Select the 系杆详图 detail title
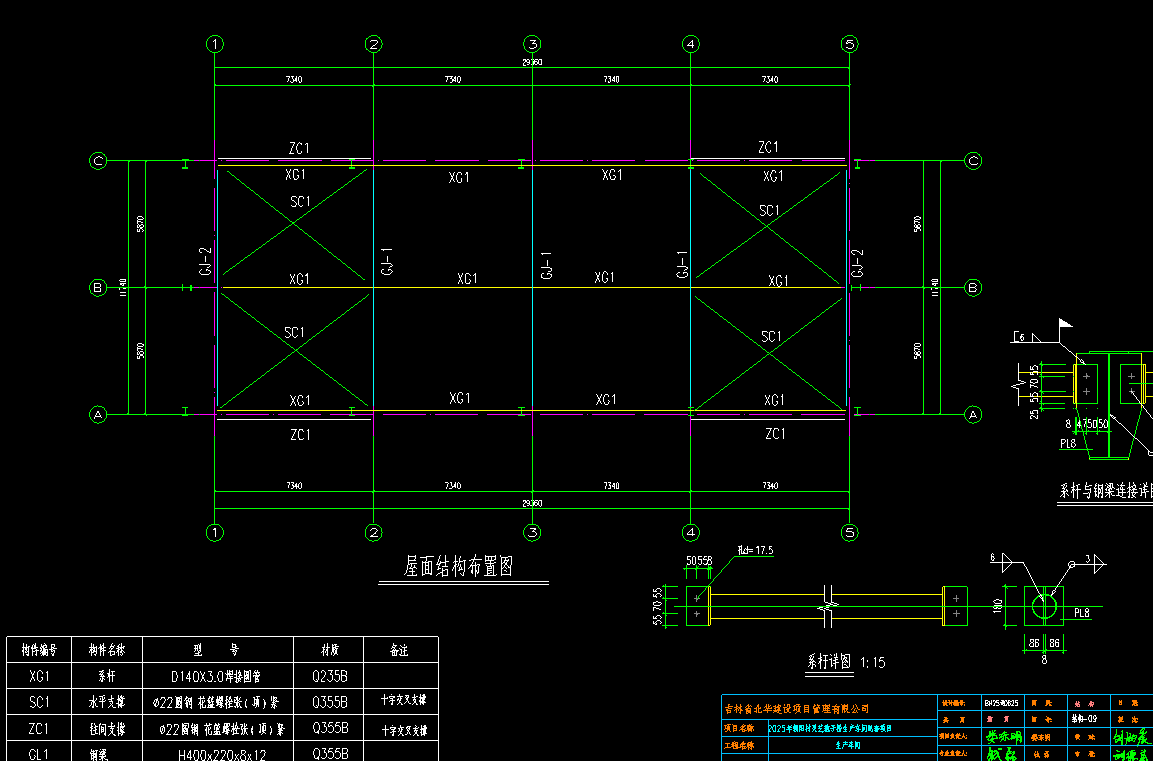Image resolution: width=1153 pixels, height=761 pixels. coord(827,662)
